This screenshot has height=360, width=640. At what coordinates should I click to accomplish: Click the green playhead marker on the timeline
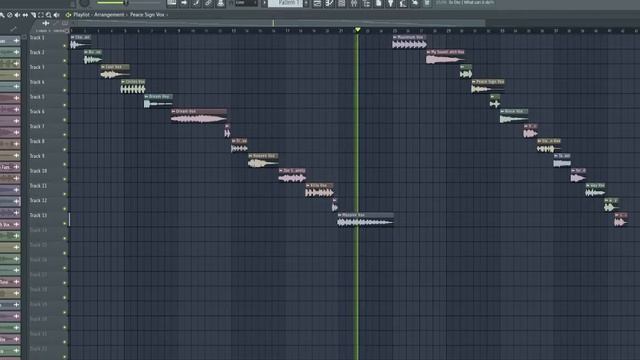358,30
